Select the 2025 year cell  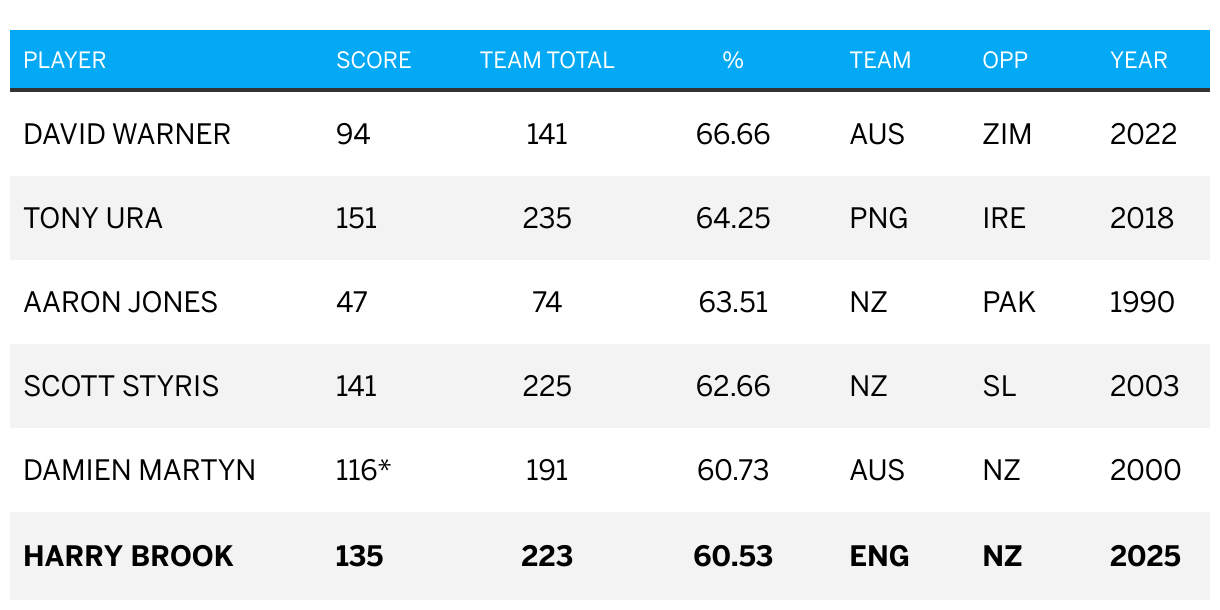tap(1145, 556)
